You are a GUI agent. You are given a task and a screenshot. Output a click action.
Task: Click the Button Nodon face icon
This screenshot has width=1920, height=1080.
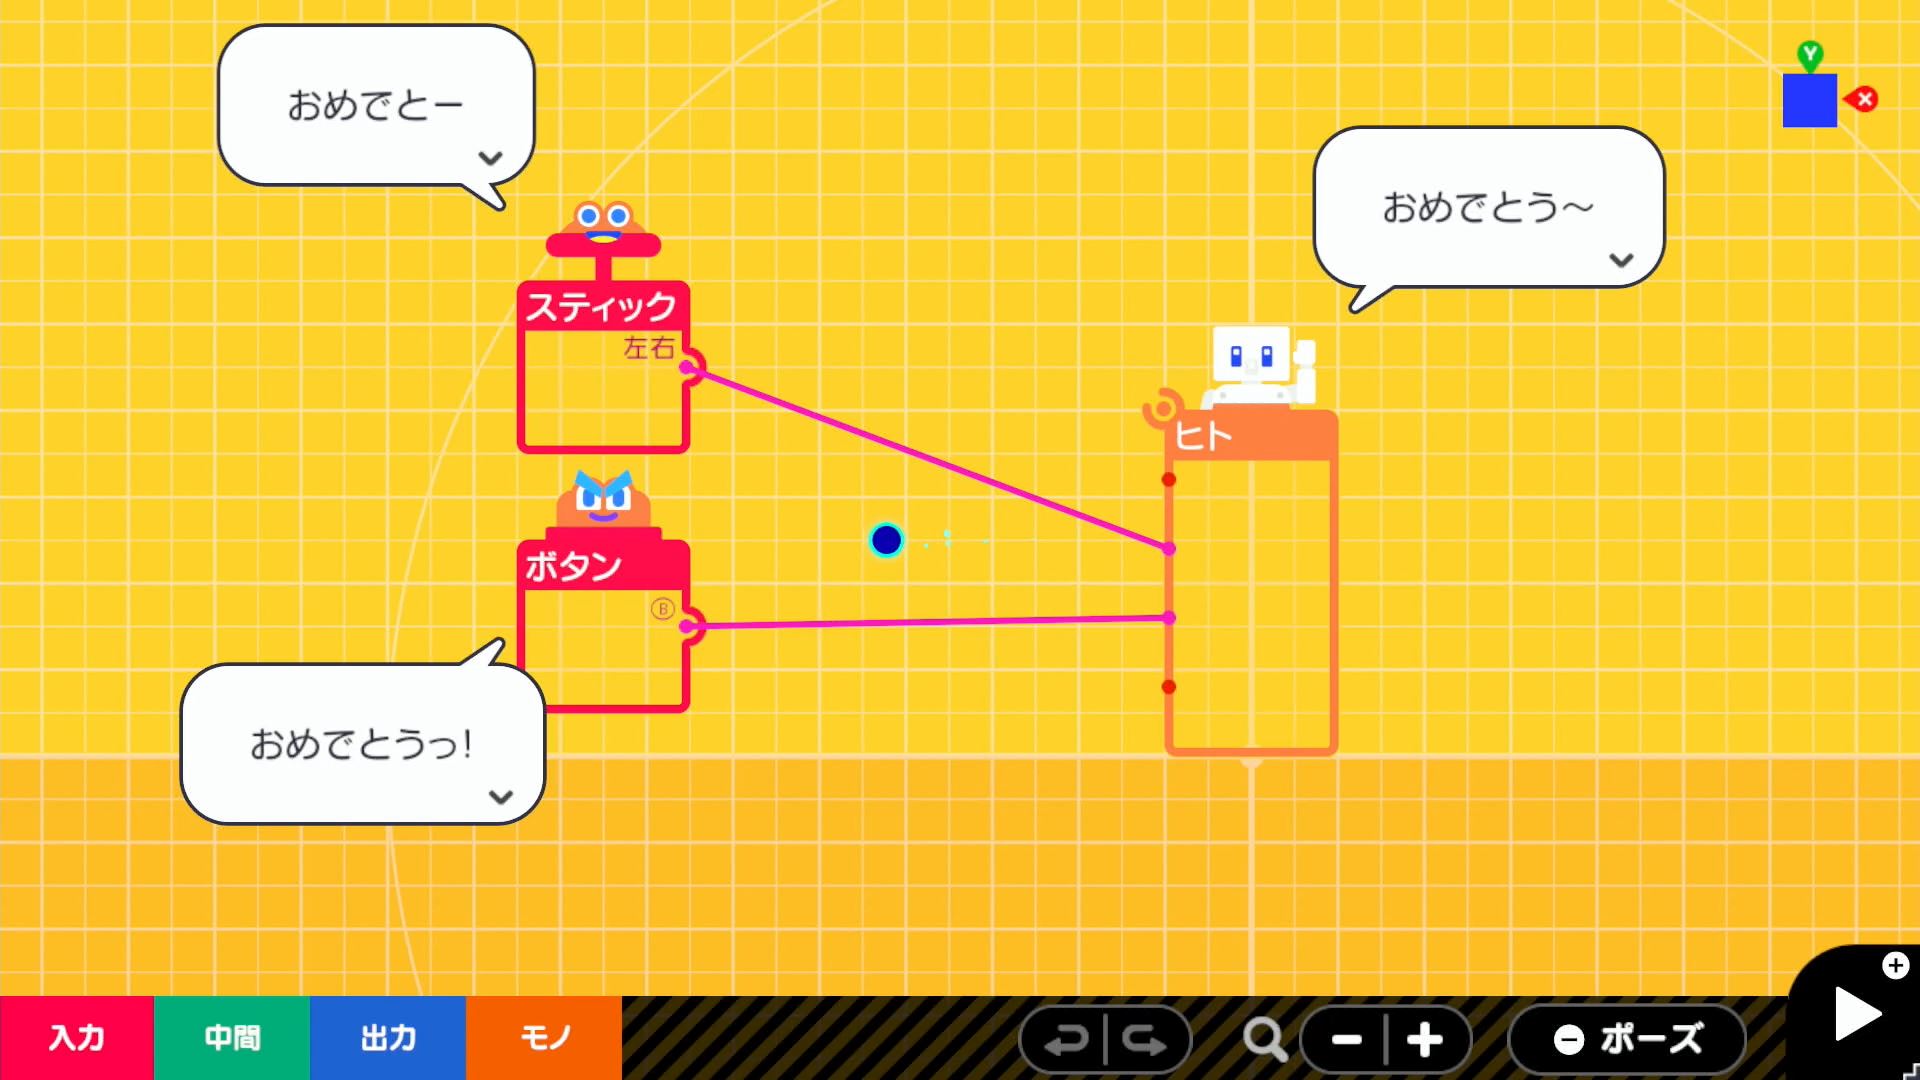(x=603, y=499)
